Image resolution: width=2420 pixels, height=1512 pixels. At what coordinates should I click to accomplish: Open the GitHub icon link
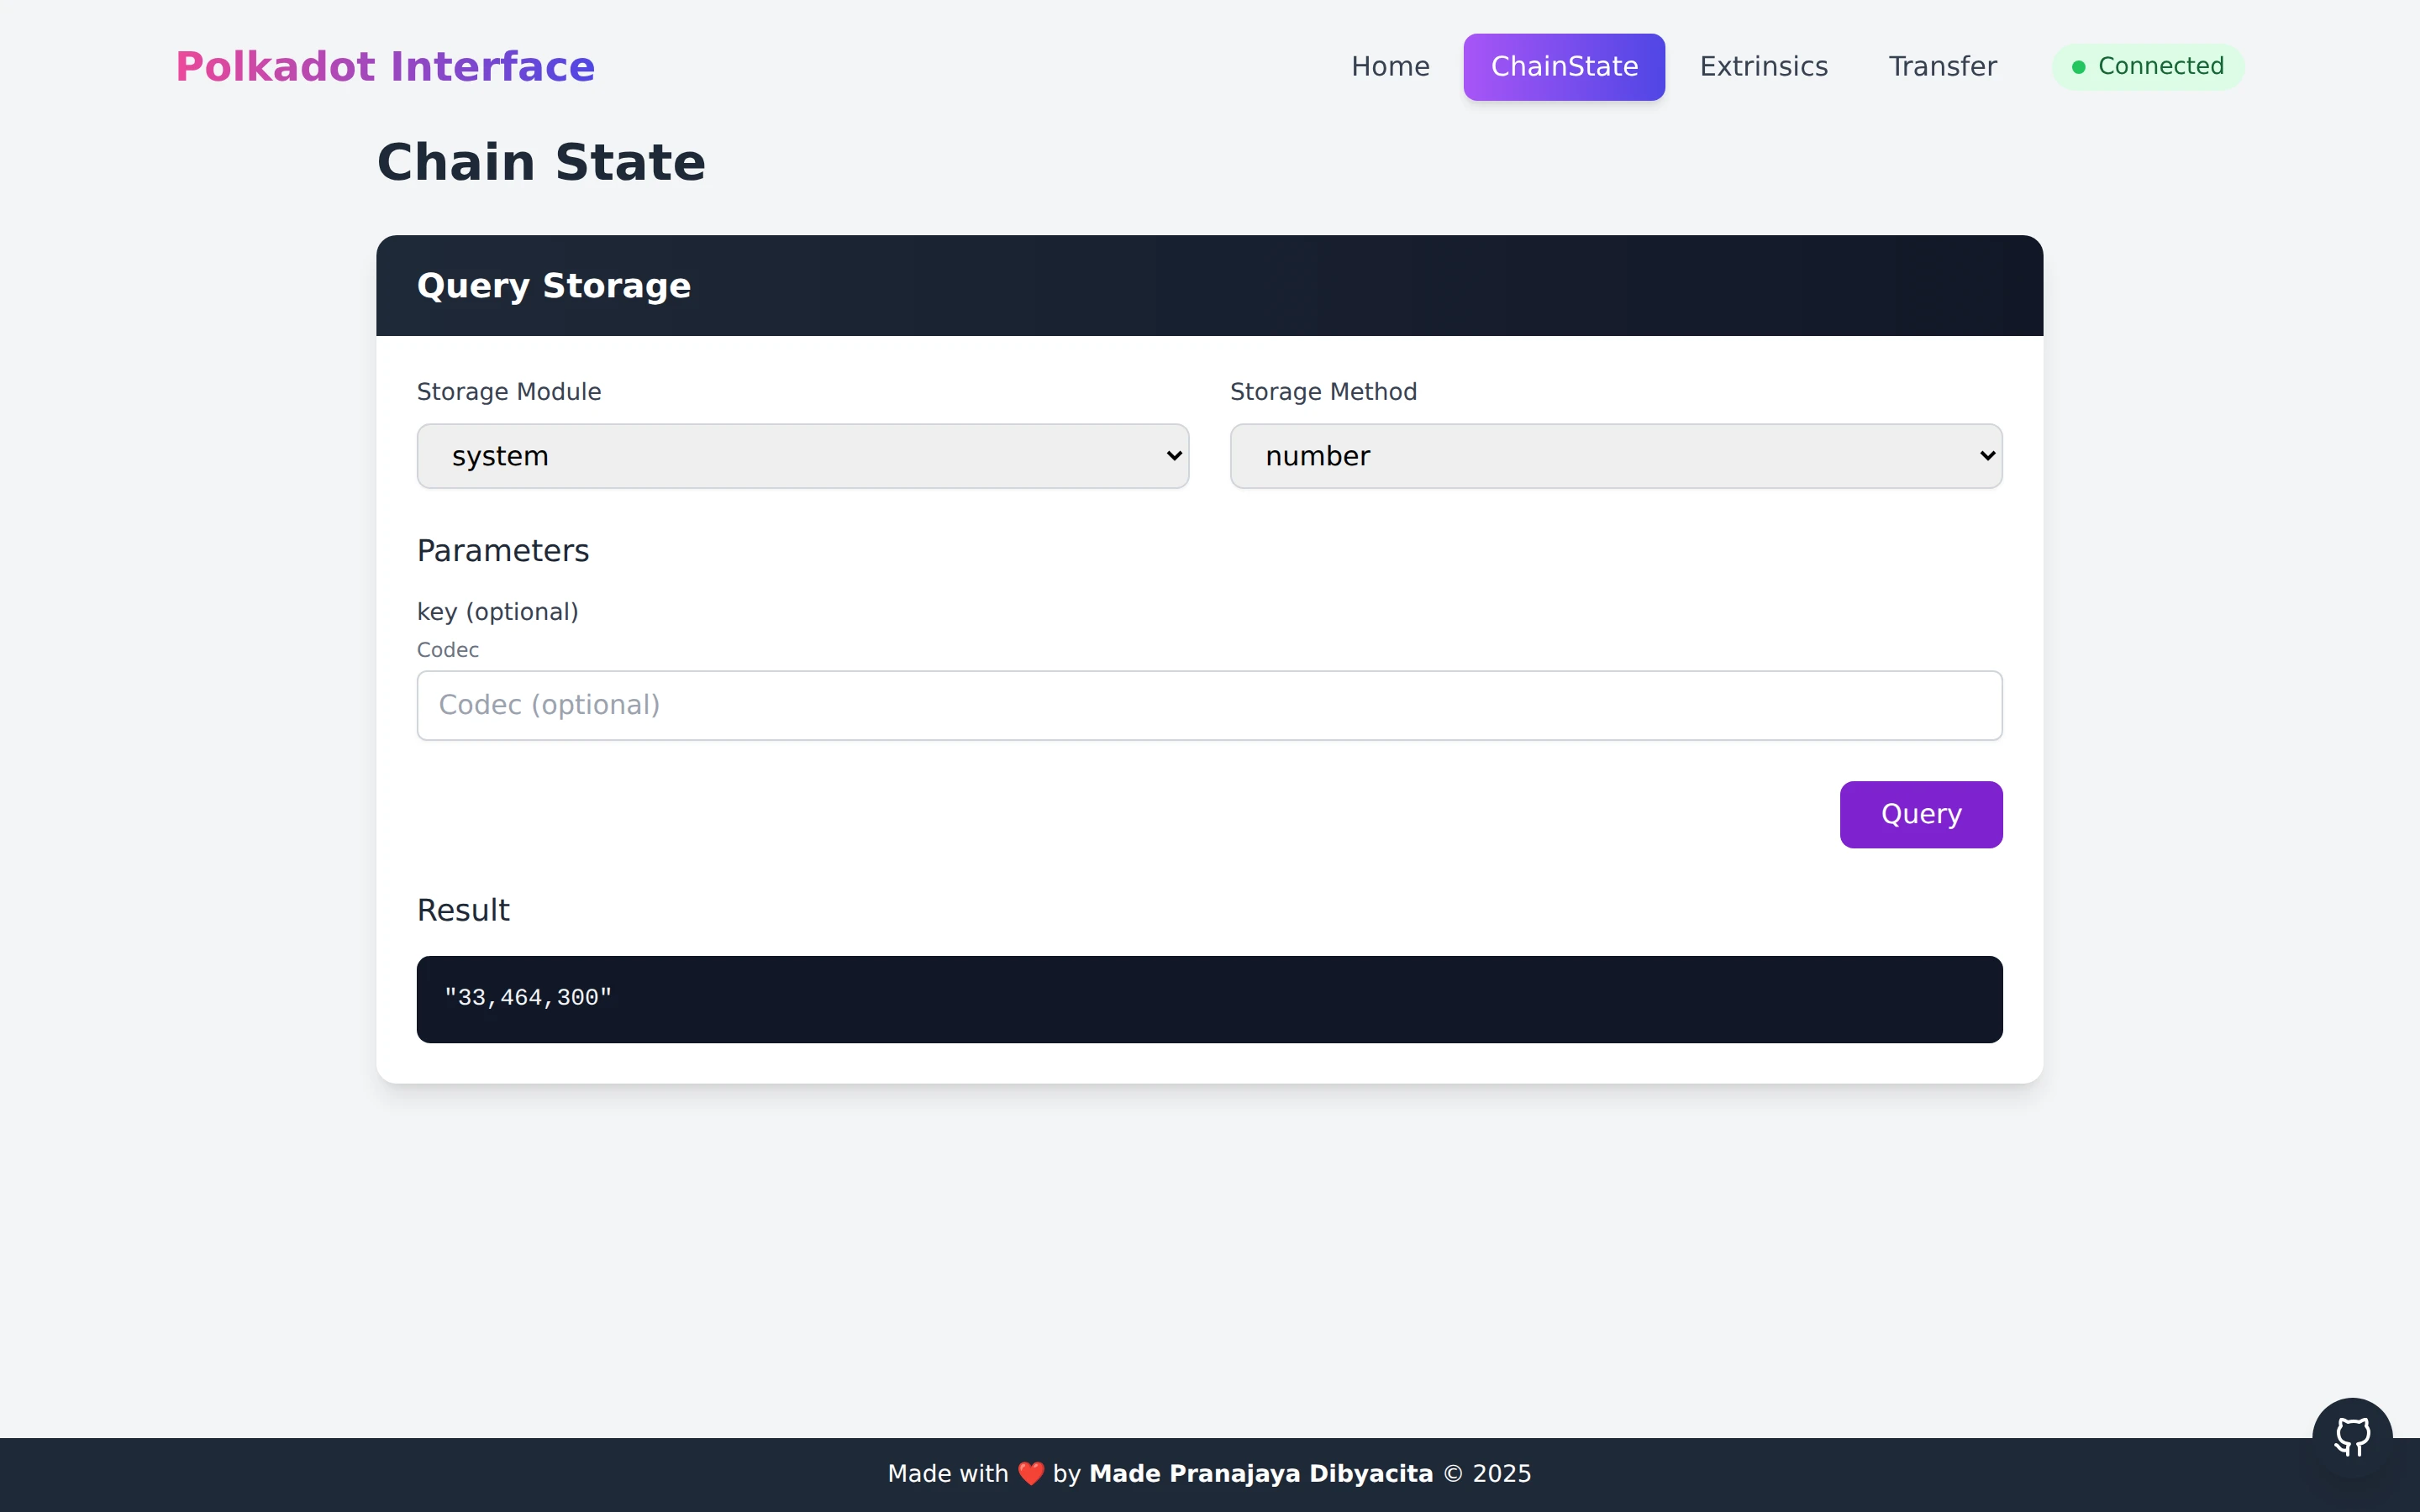coord(2352,1437)
